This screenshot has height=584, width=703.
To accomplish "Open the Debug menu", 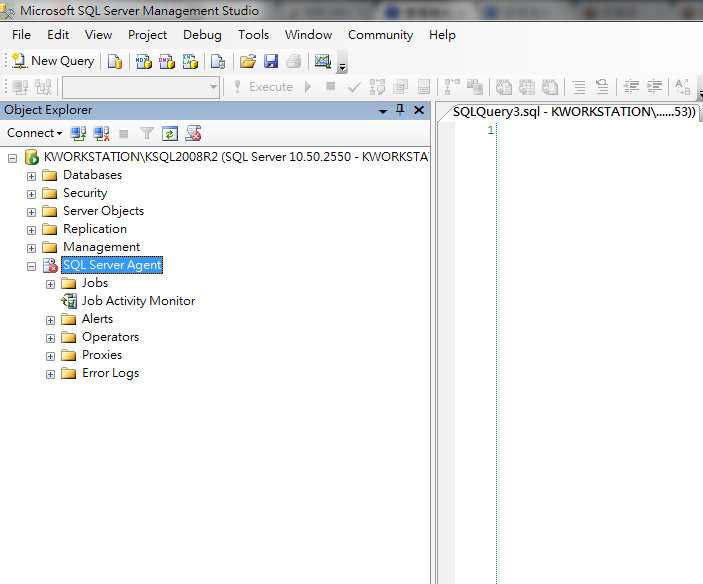I will (202, 35).
